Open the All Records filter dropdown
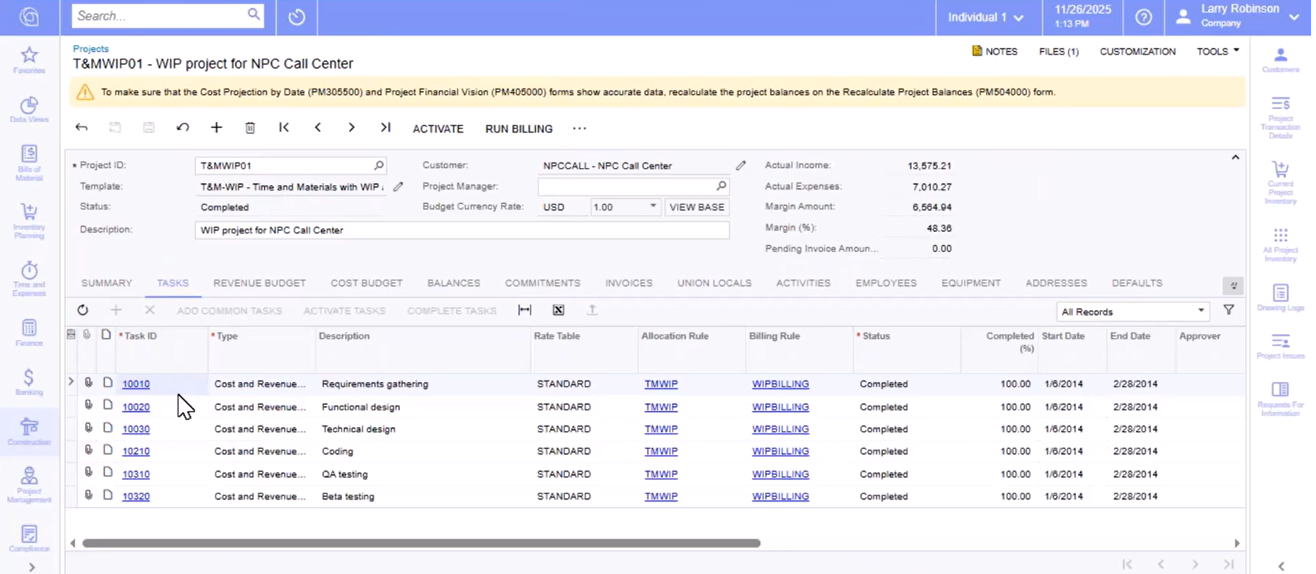Image resolution: width=1316 pixels, height=574 pixels. tap(1133, 312)
